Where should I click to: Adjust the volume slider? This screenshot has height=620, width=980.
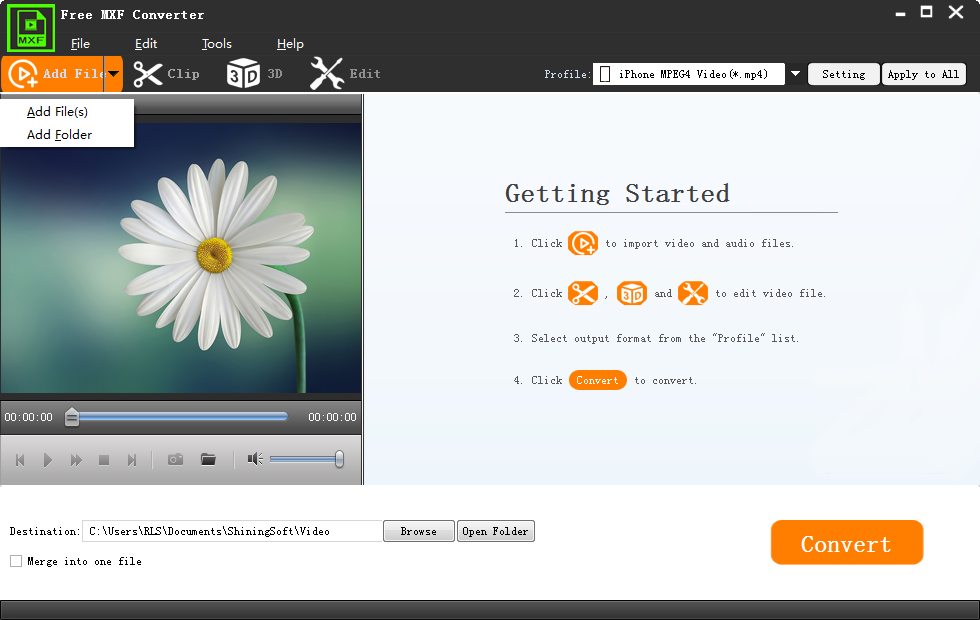click(306, 459)
